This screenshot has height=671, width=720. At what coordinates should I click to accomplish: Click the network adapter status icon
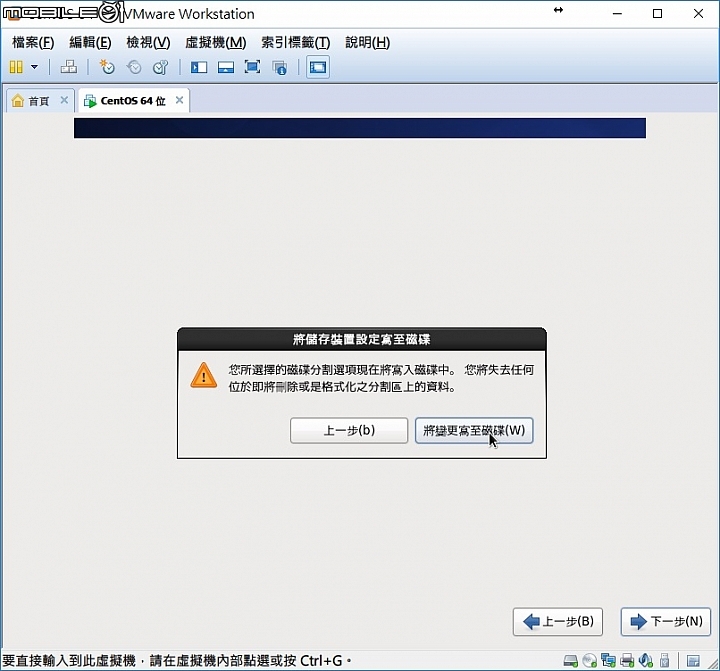coord(608,661)
